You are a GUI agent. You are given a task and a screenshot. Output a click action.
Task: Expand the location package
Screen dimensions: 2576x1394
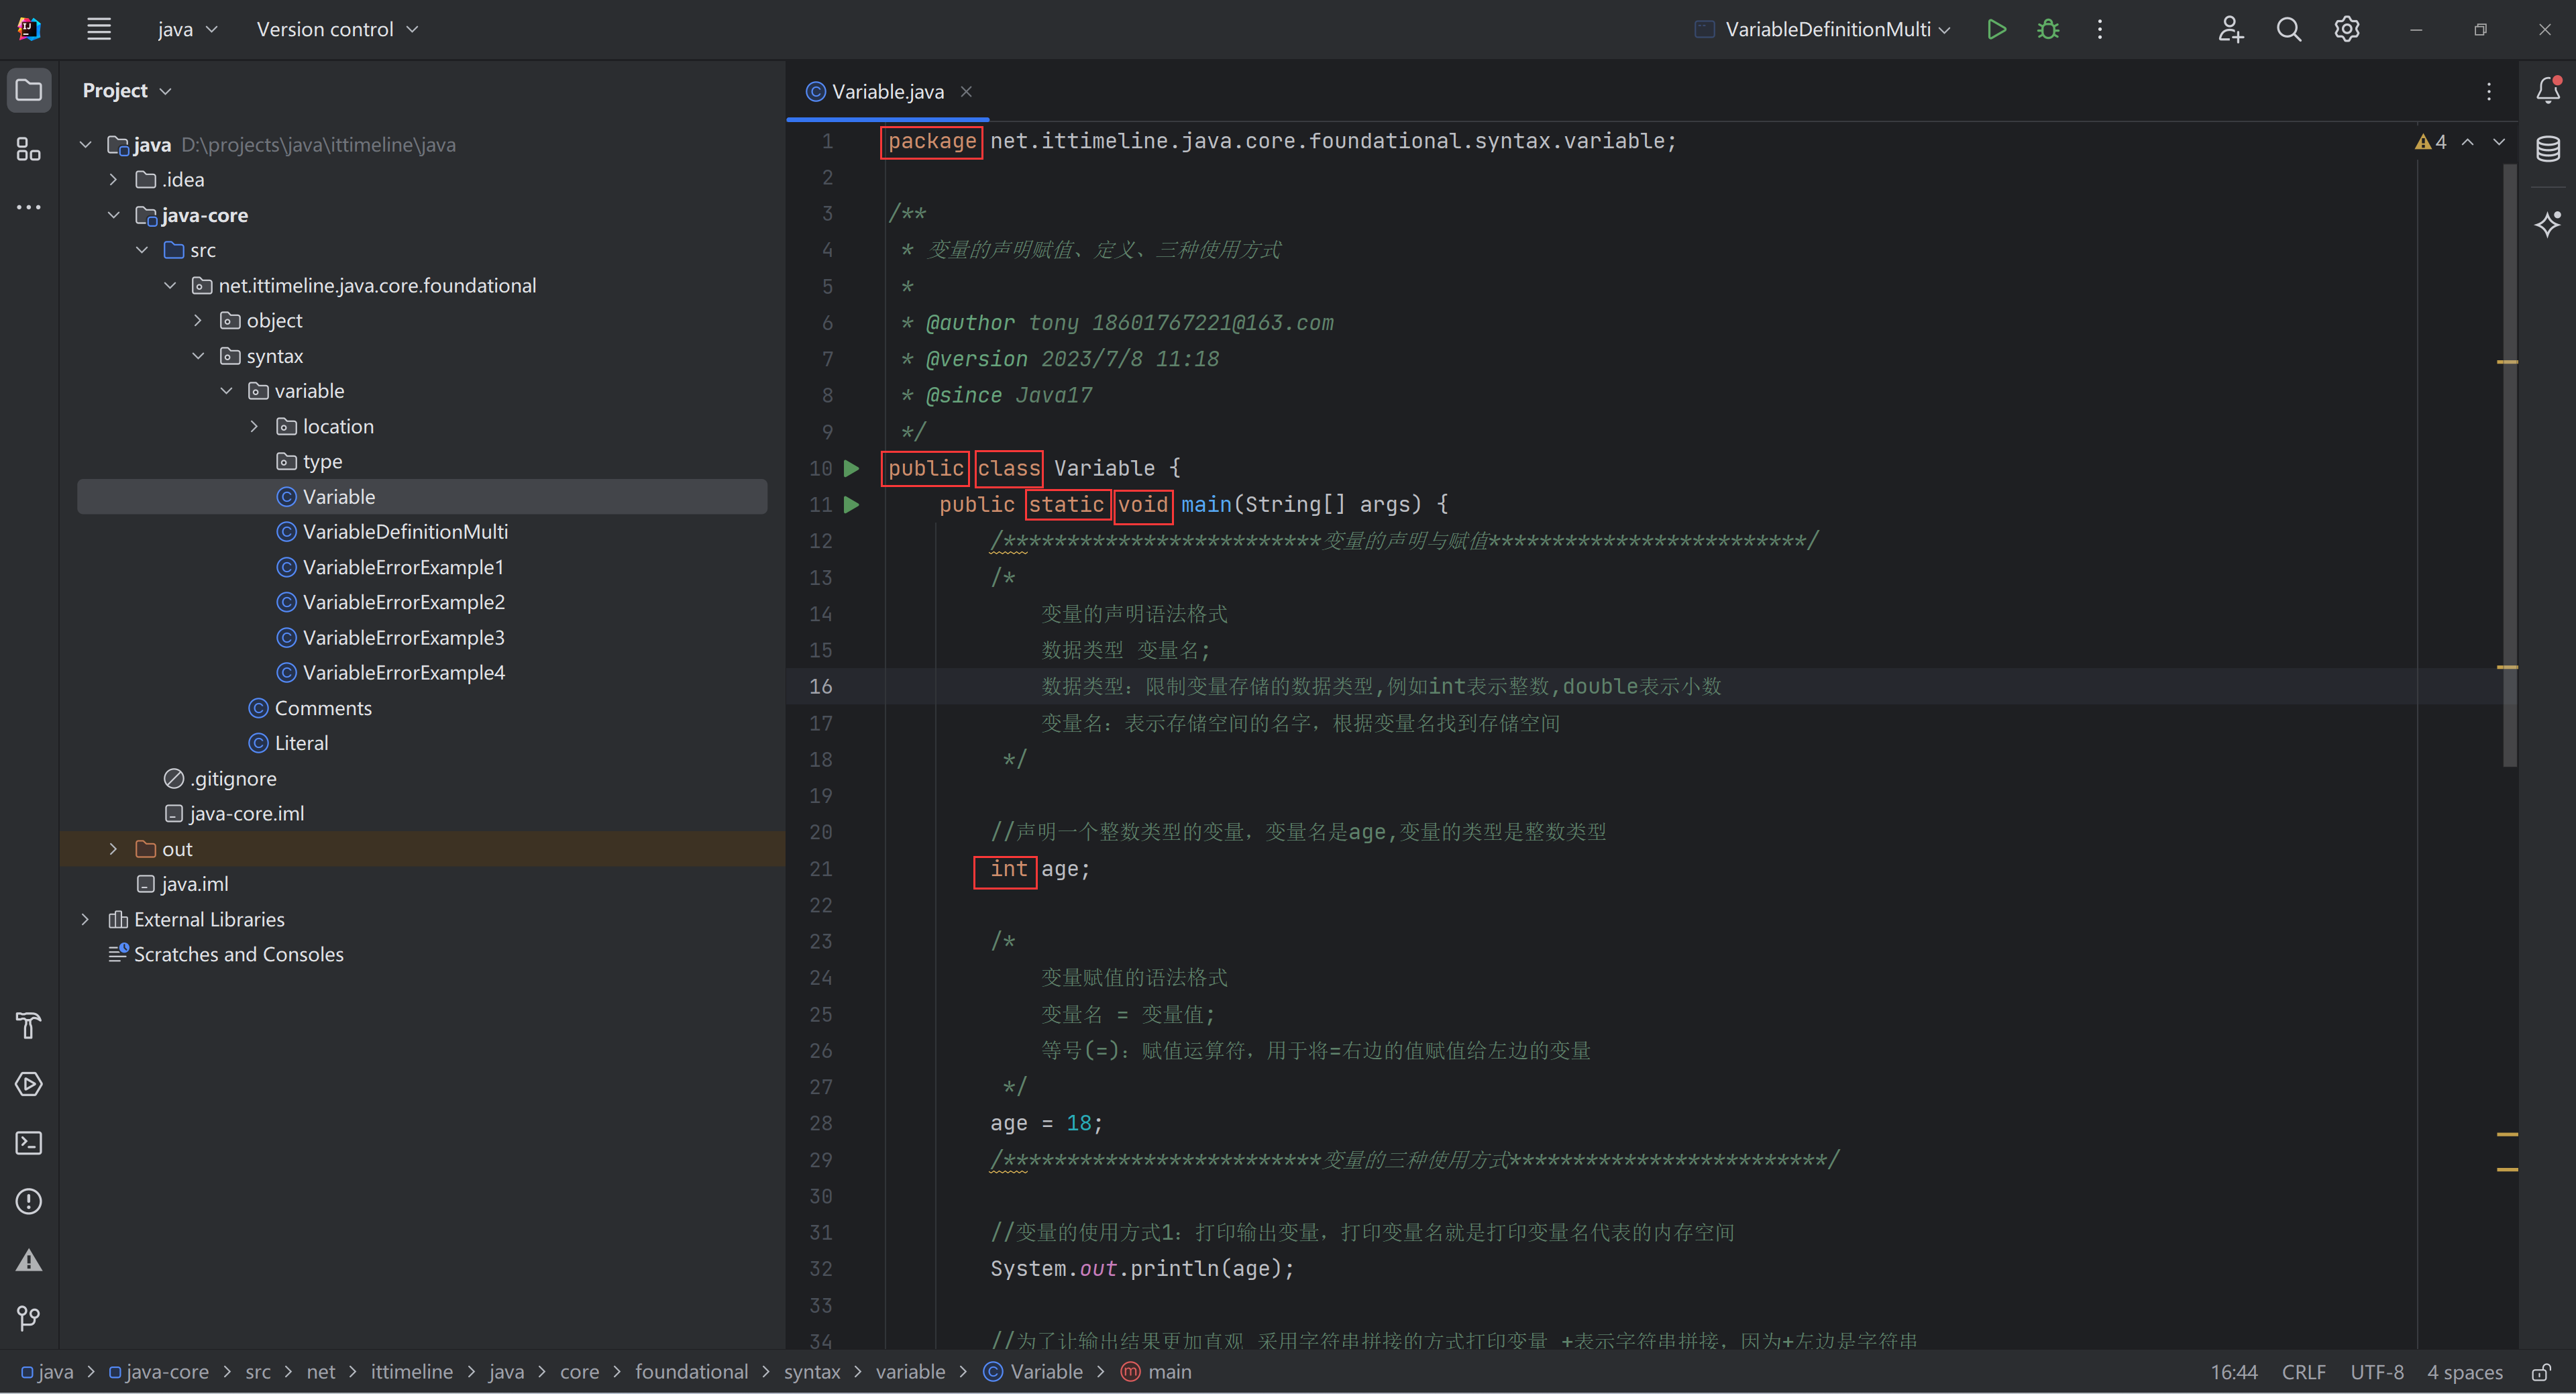pos(254,427)
